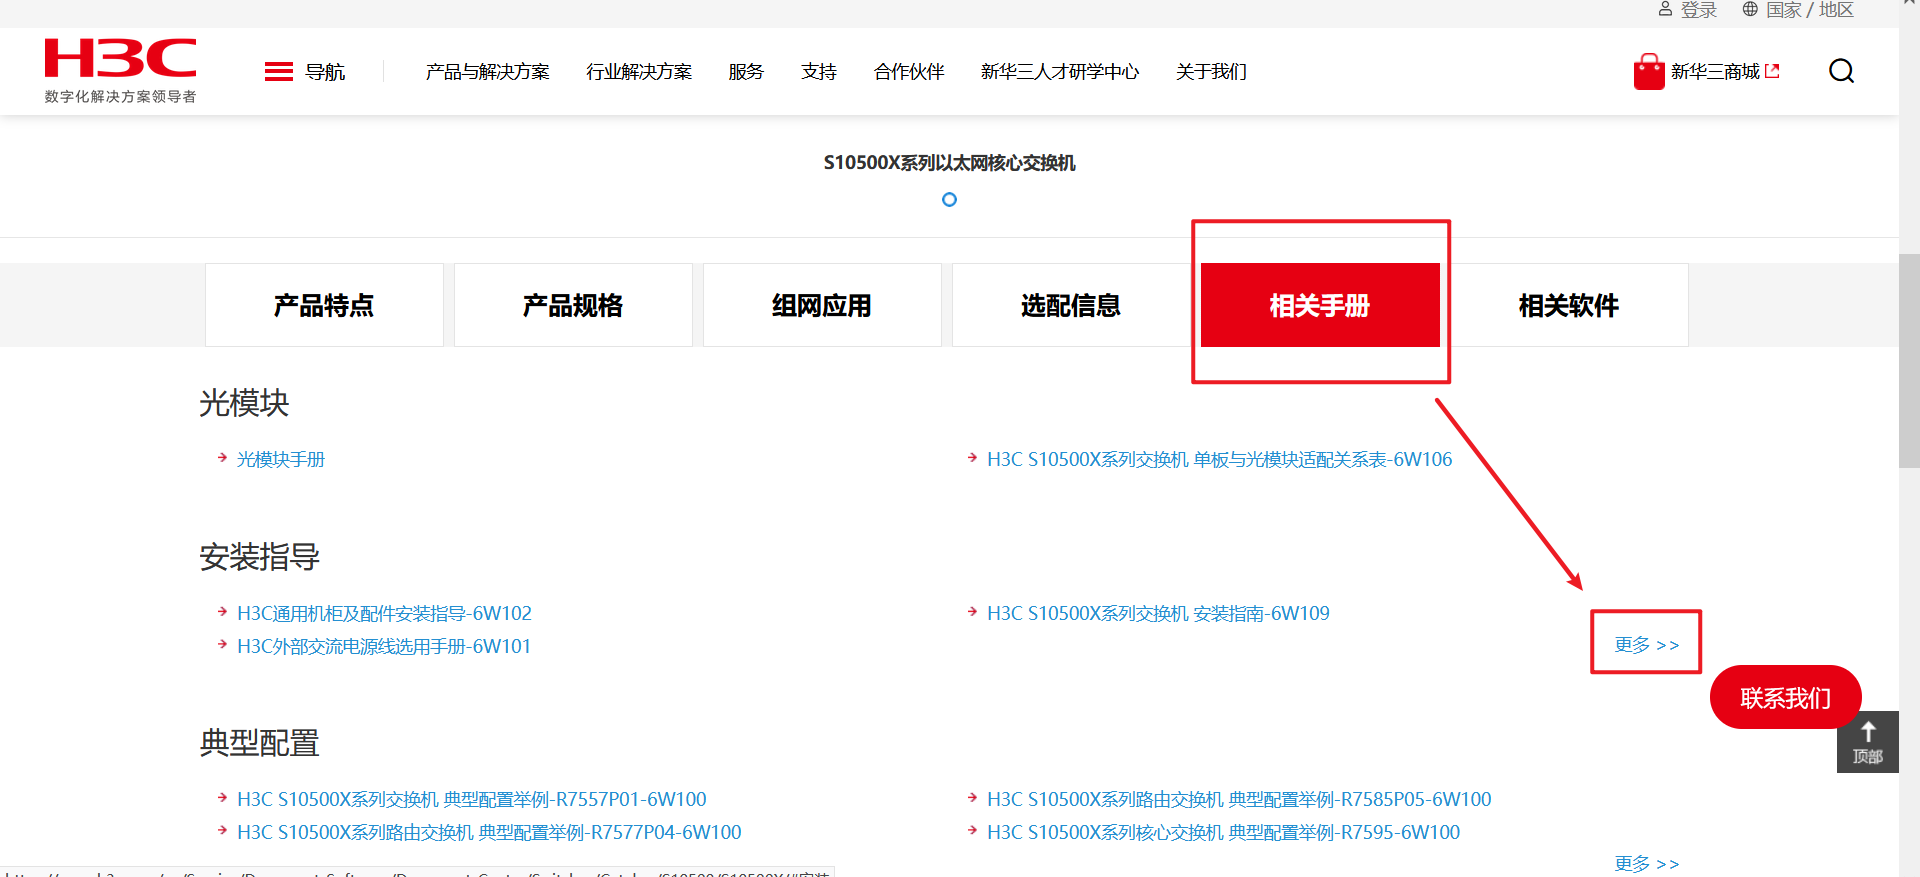Click 更多 >> under 典型配置

(x=1647, y=864)
